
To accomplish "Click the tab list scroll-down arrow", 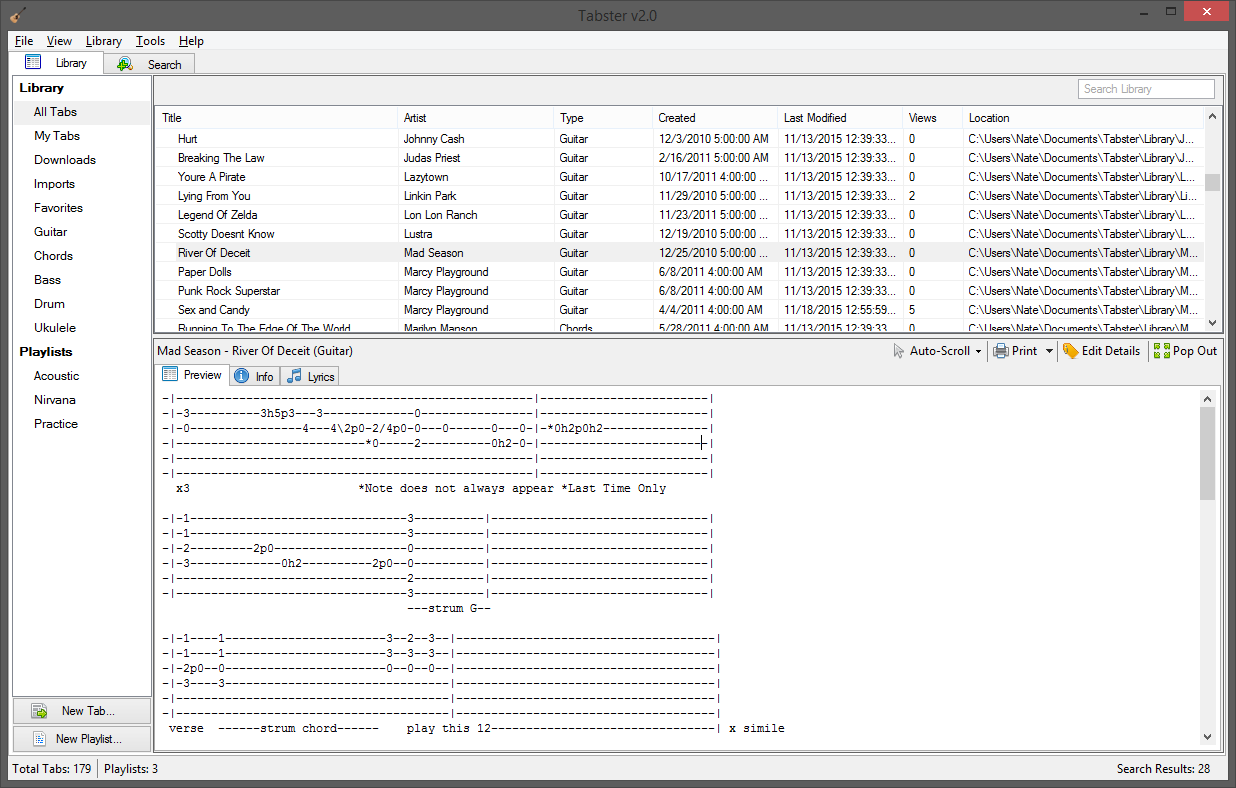I will point(1212,323).
